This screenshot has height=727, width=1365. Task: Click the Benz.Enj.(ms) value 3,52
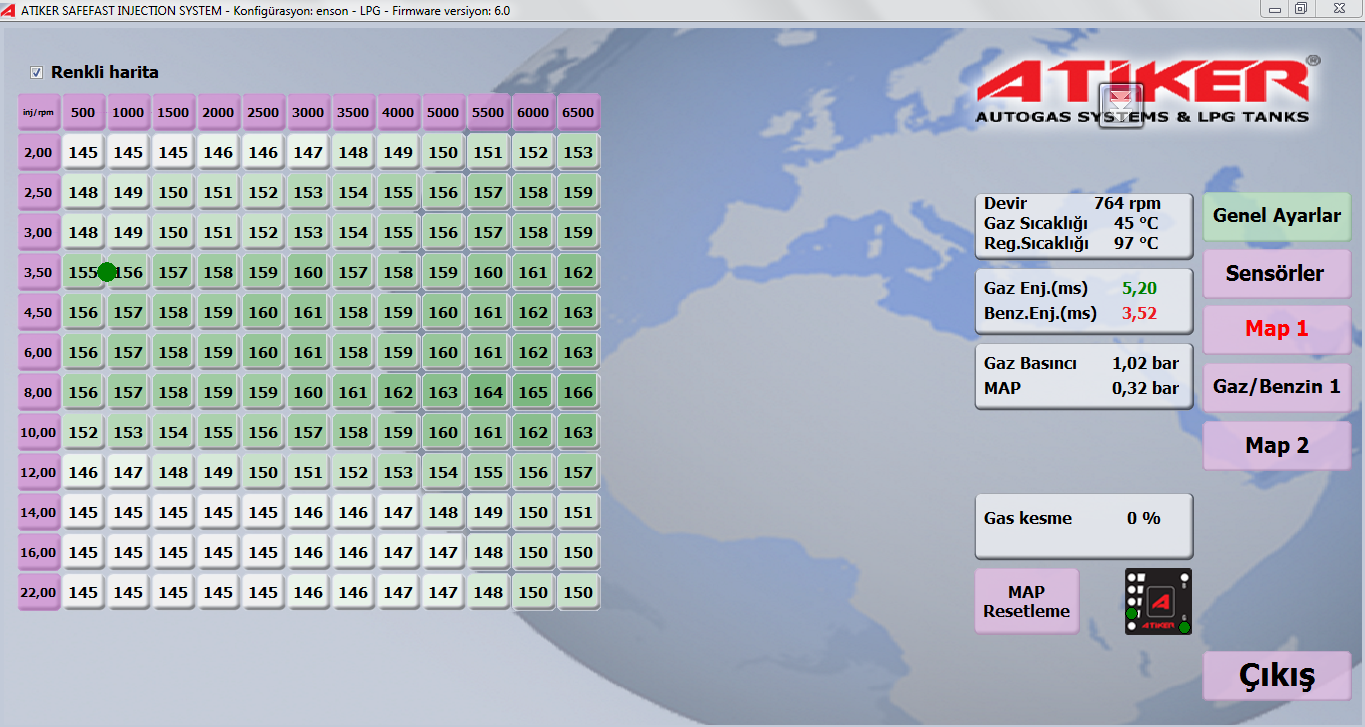pos(1140,313)
